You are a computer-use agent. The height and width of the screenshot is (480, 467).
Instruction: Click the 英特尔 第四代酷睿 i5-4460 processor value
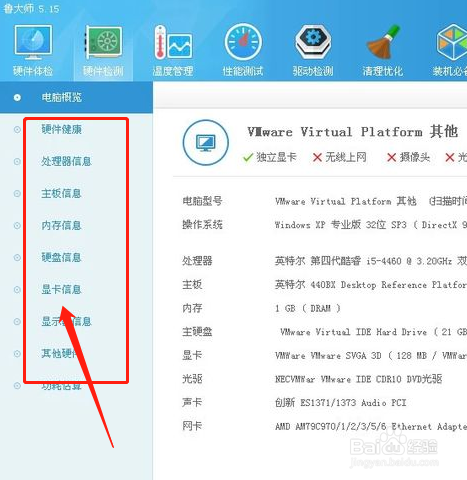[371, 261]
